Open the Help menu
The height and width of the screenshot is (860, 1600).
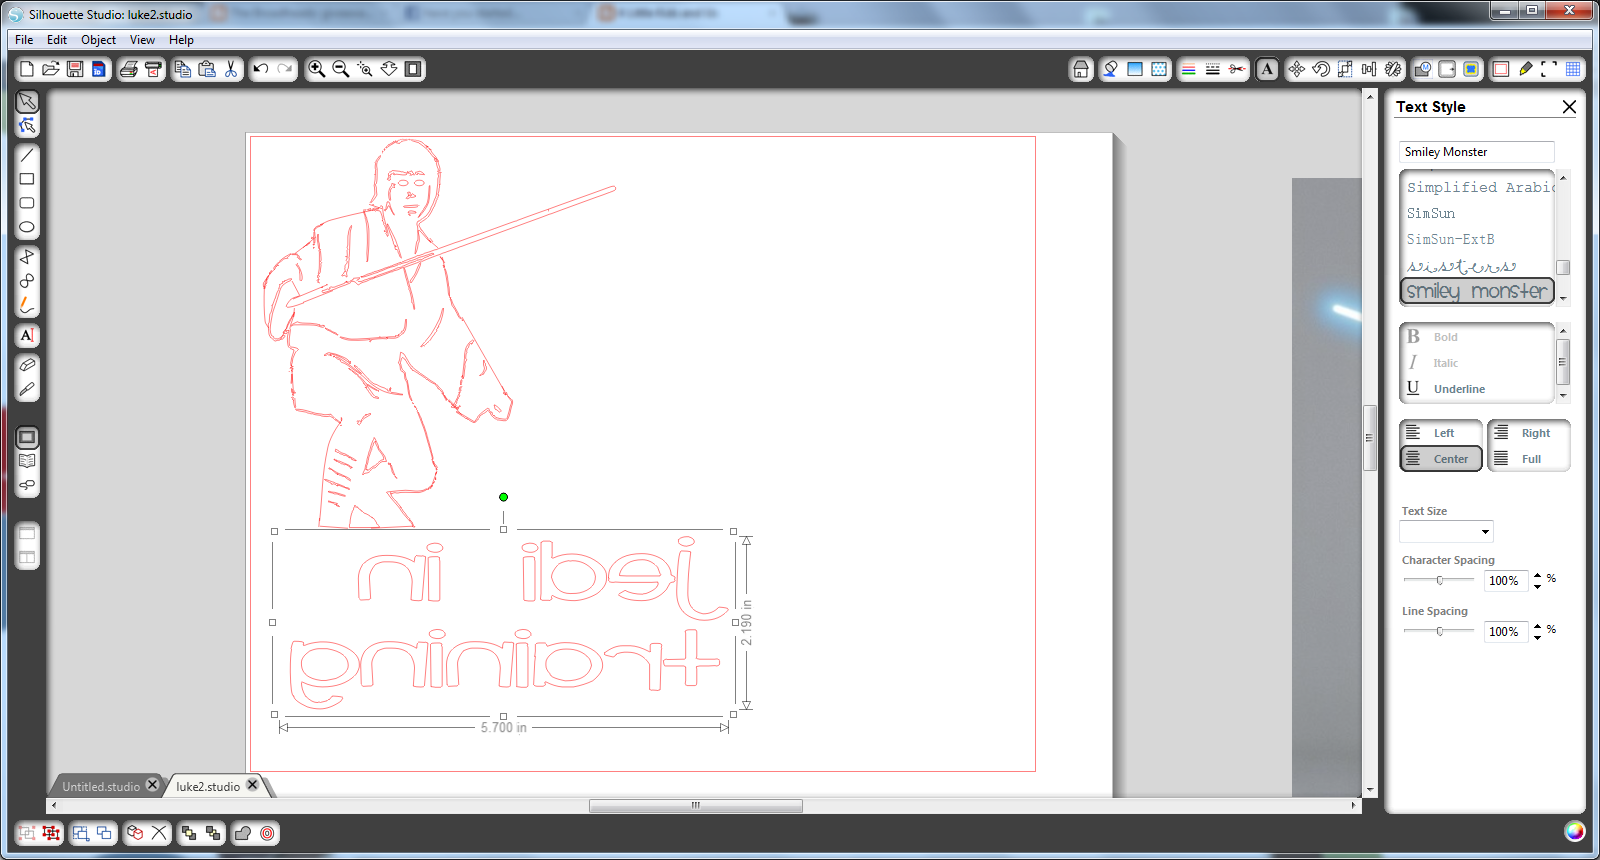click(181, 40)
